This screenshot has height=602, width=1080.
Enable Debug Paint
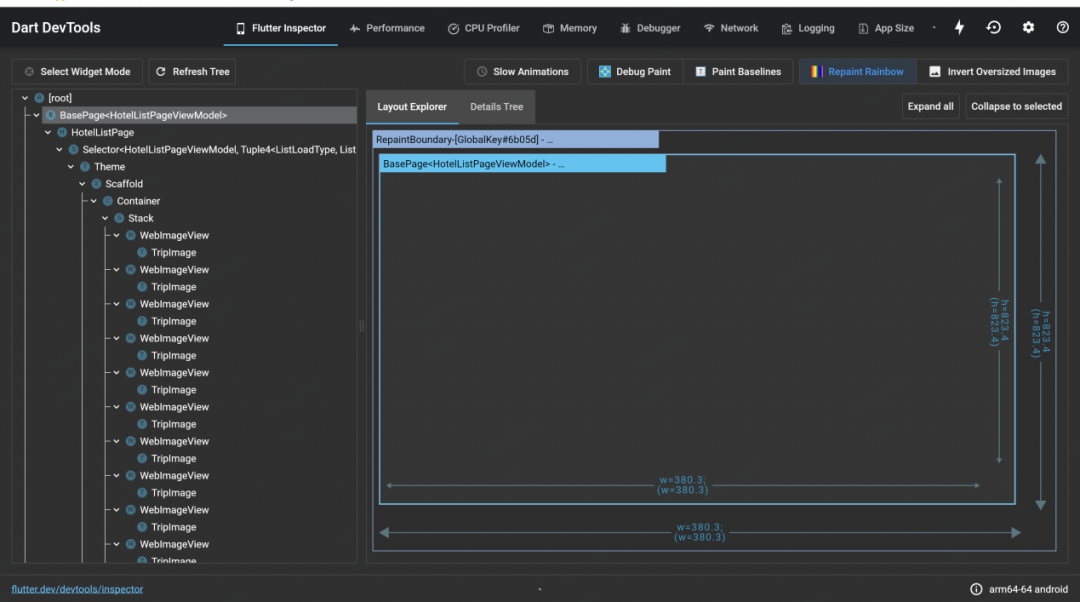tap(635, 72)
